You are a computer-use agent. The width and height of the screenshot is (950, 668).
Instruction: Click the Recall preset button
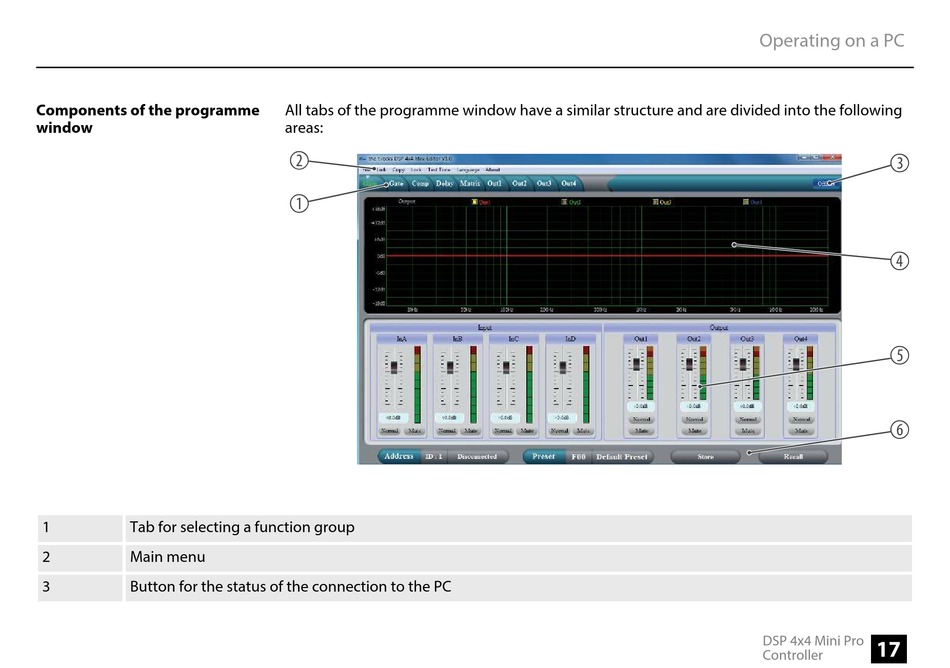click(793, 457)
